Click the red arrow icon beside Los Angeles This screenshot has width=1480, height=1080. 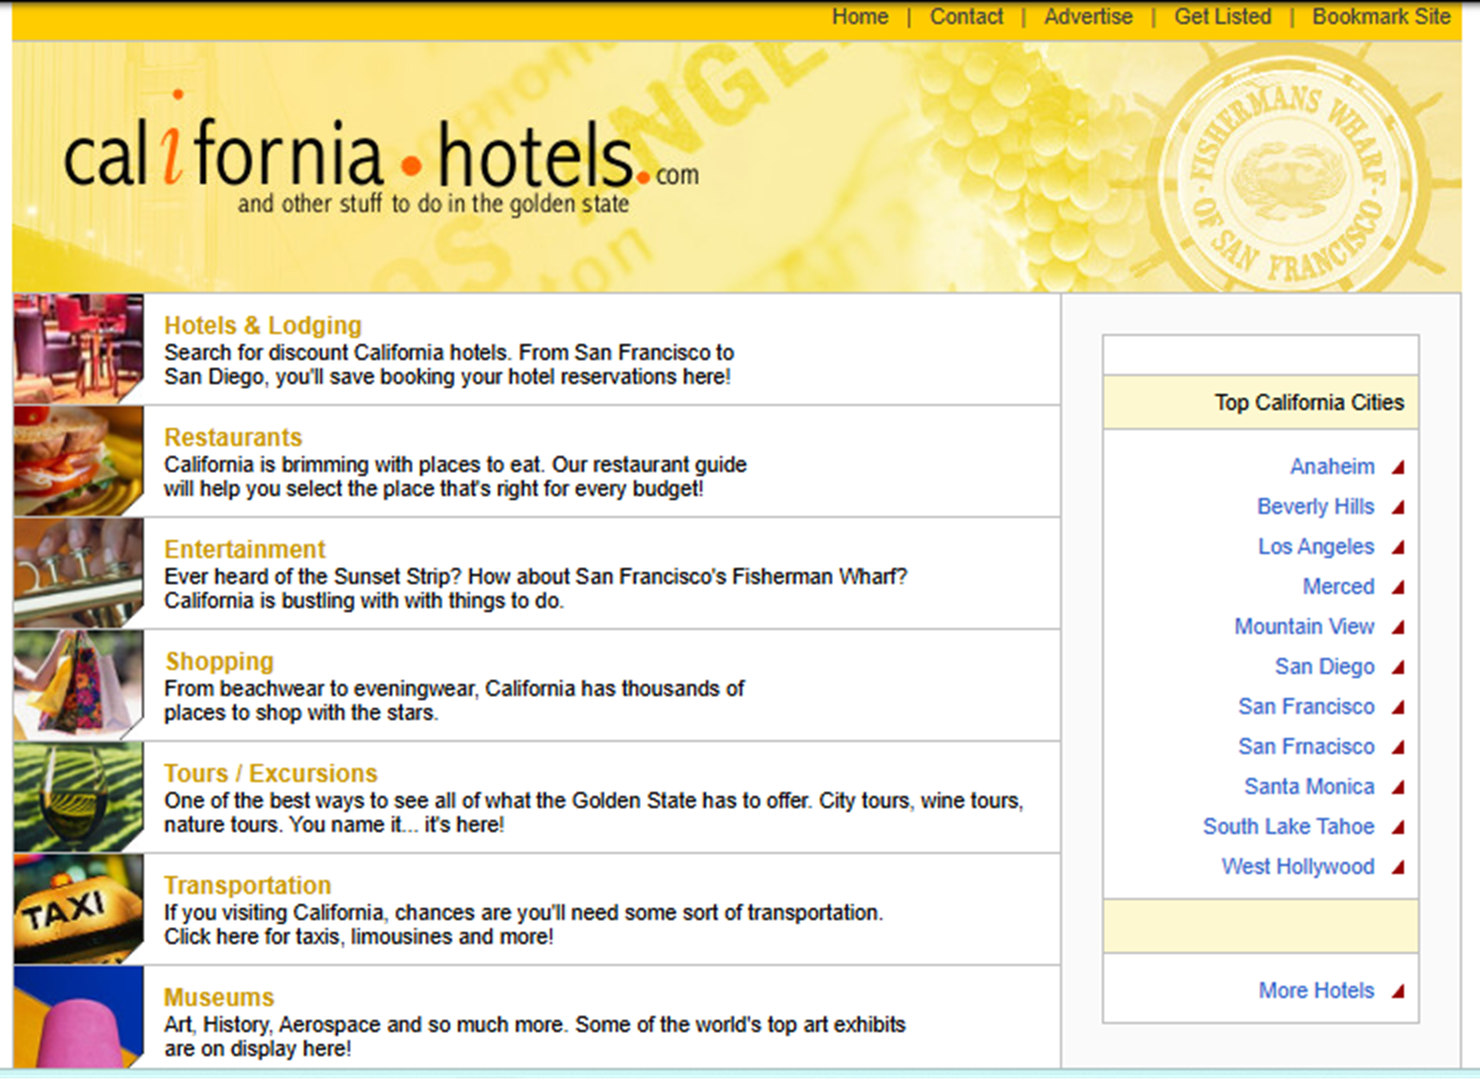tap(1398, 547)
